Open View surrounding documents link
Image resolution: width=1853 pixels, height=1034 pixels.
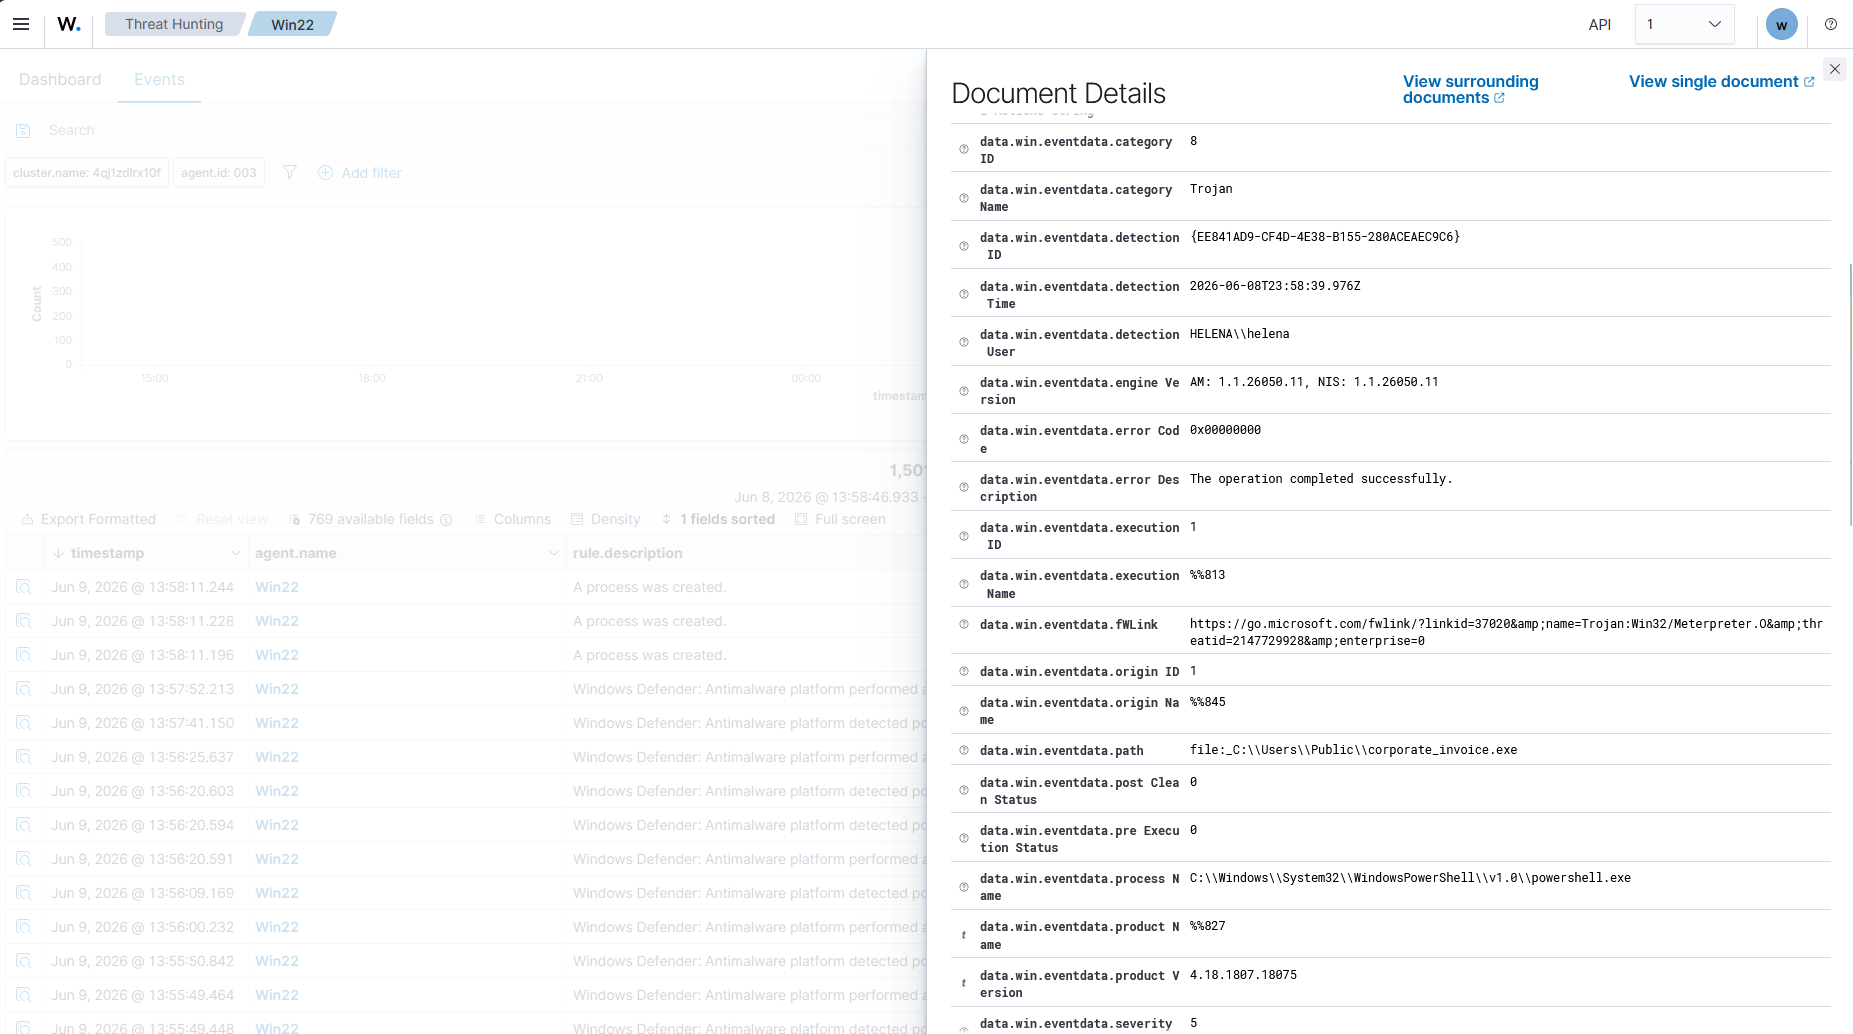(x=1470, y=89)
